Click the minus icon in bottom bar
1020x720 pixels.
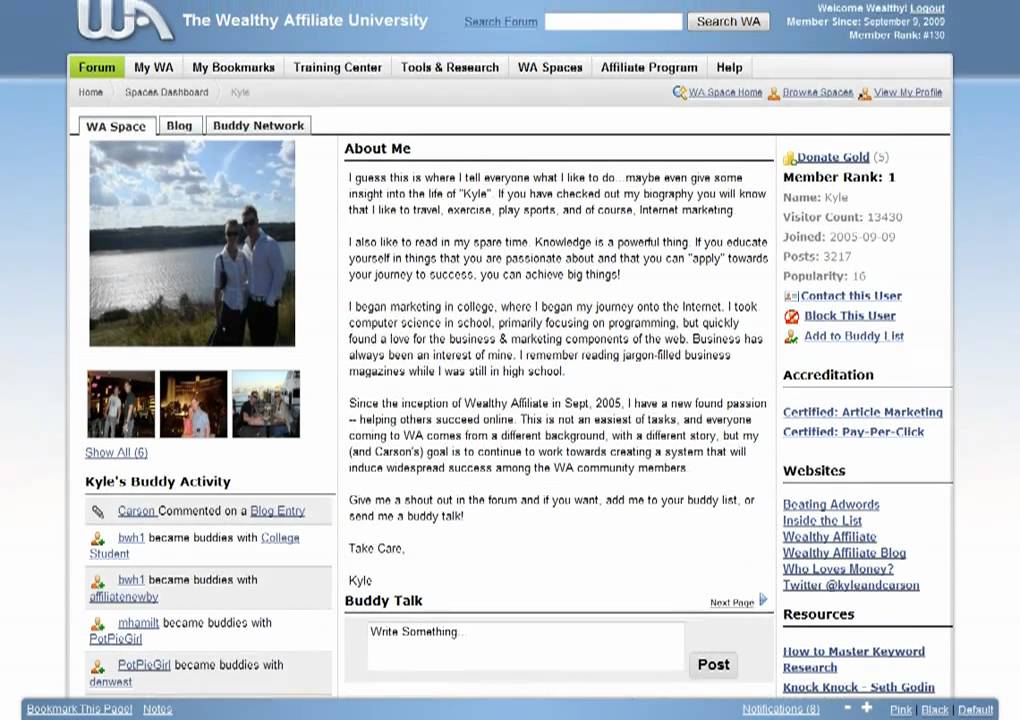[x=848, y=707]
